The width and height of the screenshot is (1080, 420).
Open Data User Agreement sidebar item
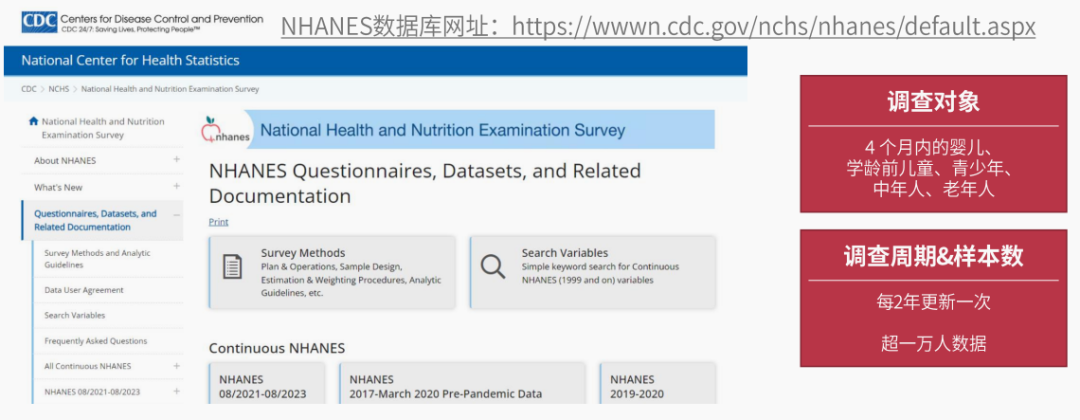click(84, 290)
